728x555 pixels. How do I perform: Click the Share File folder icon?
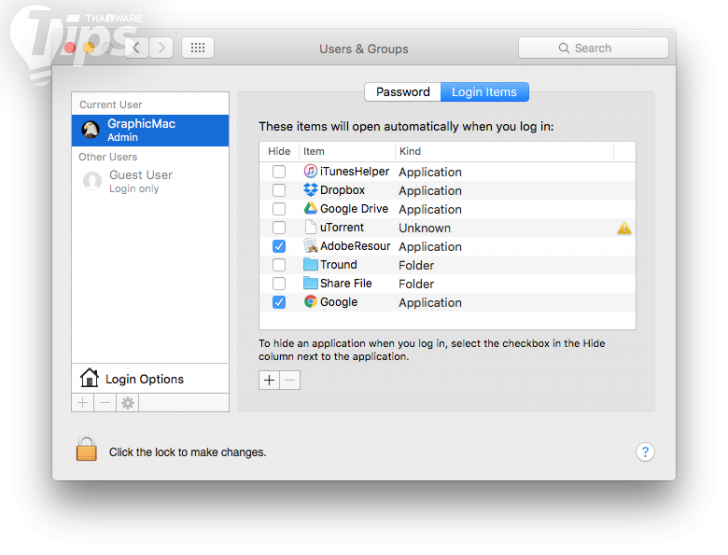pos(310,283)
